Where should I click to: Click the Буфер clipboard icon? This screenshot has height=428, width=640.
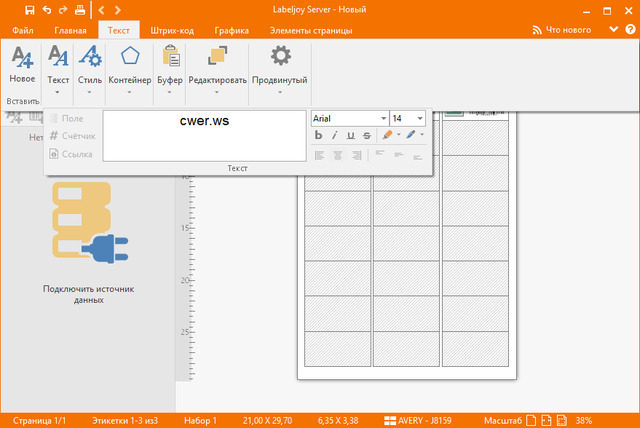click(x=170, y=58)
